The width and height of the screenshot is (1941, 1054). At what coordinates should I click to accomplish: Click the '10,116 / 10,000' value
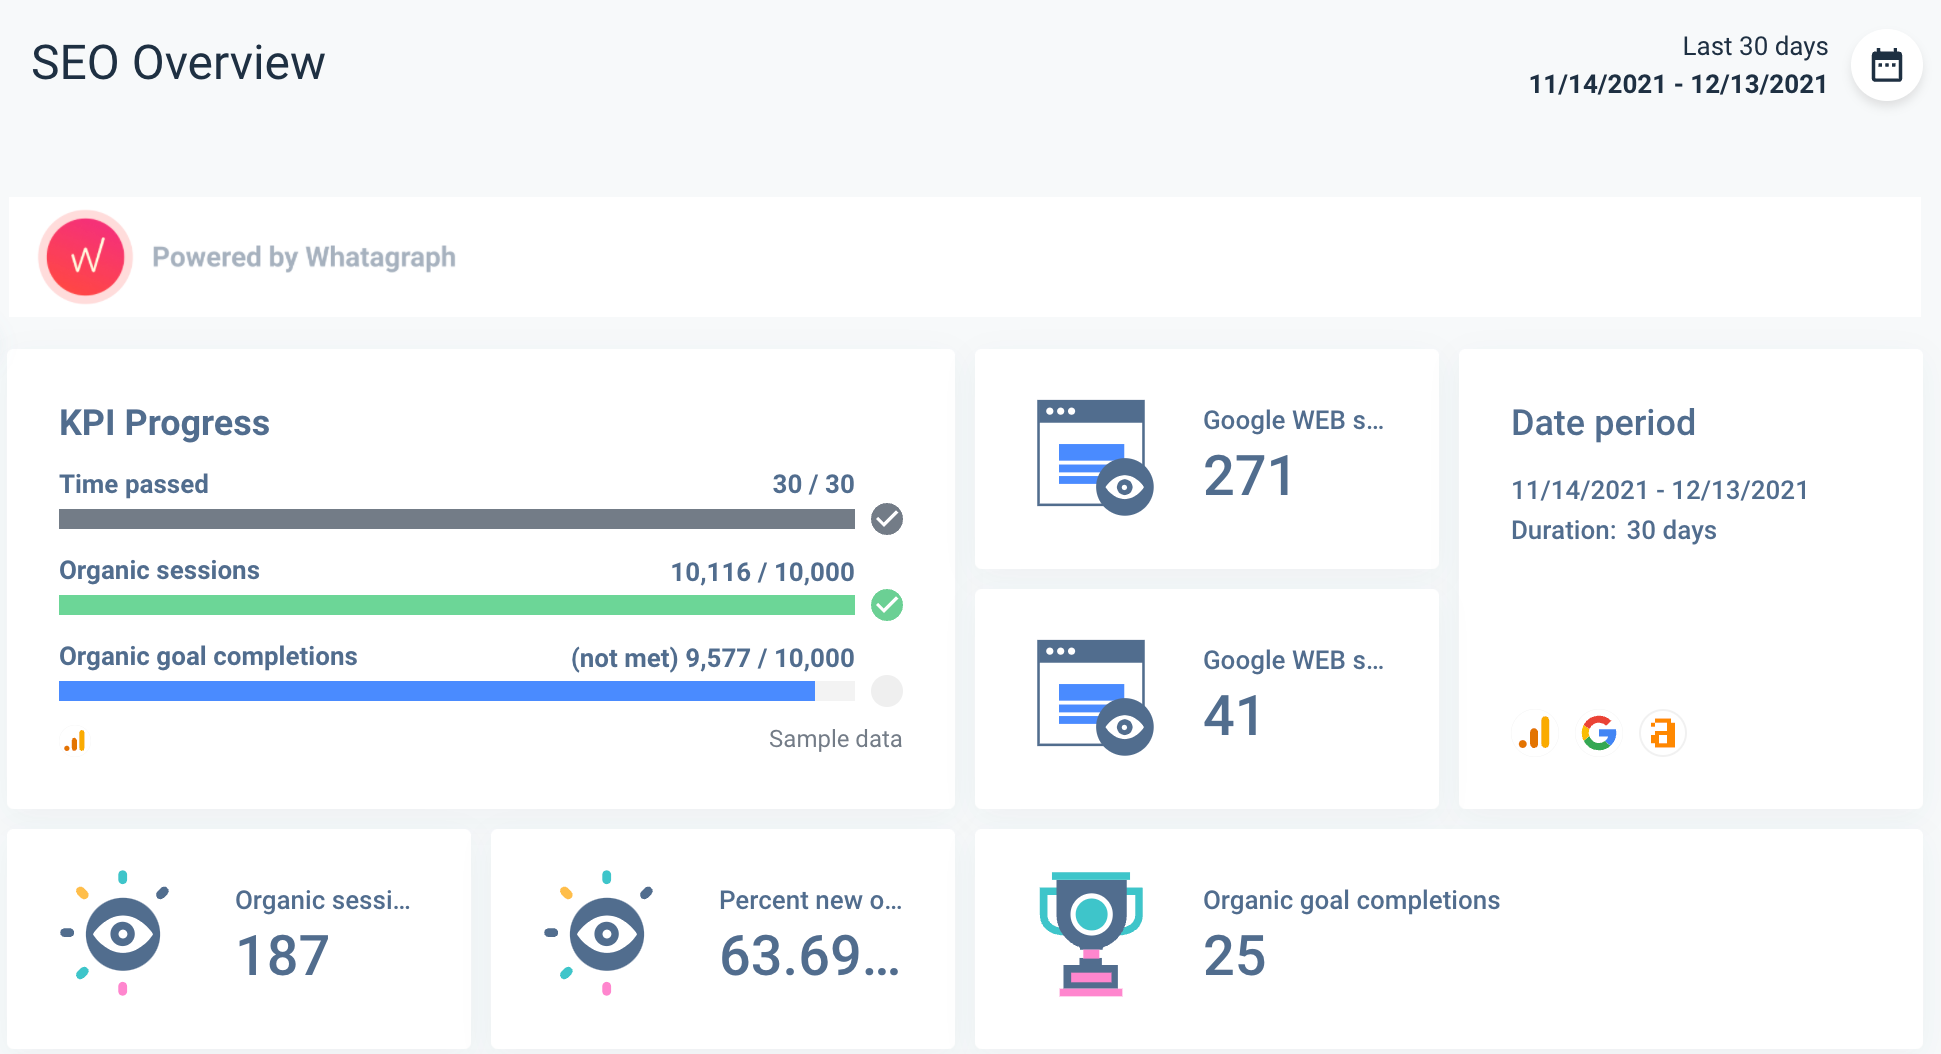pyautogui.click(x=762, y=572)
